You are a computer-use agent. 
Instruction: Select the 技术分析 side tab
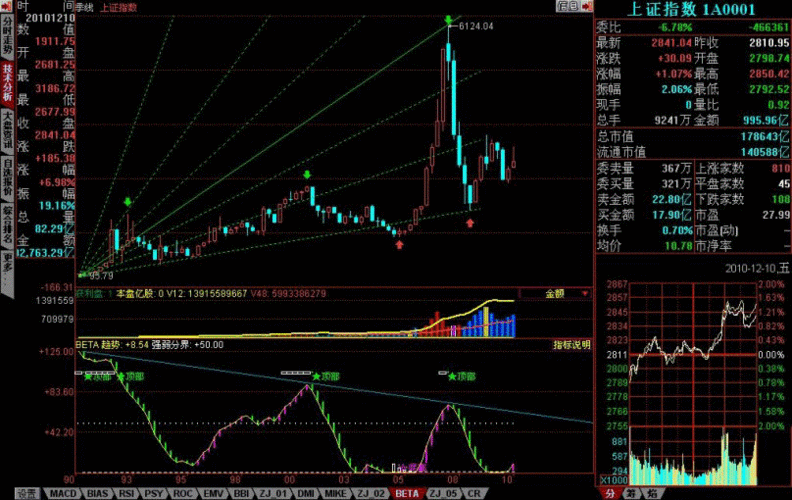coord(7,84)
